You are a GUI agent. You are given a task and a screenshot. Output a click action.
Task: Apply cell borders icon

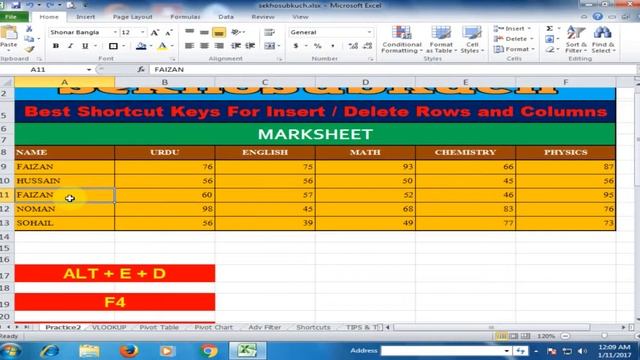point(113,46)
